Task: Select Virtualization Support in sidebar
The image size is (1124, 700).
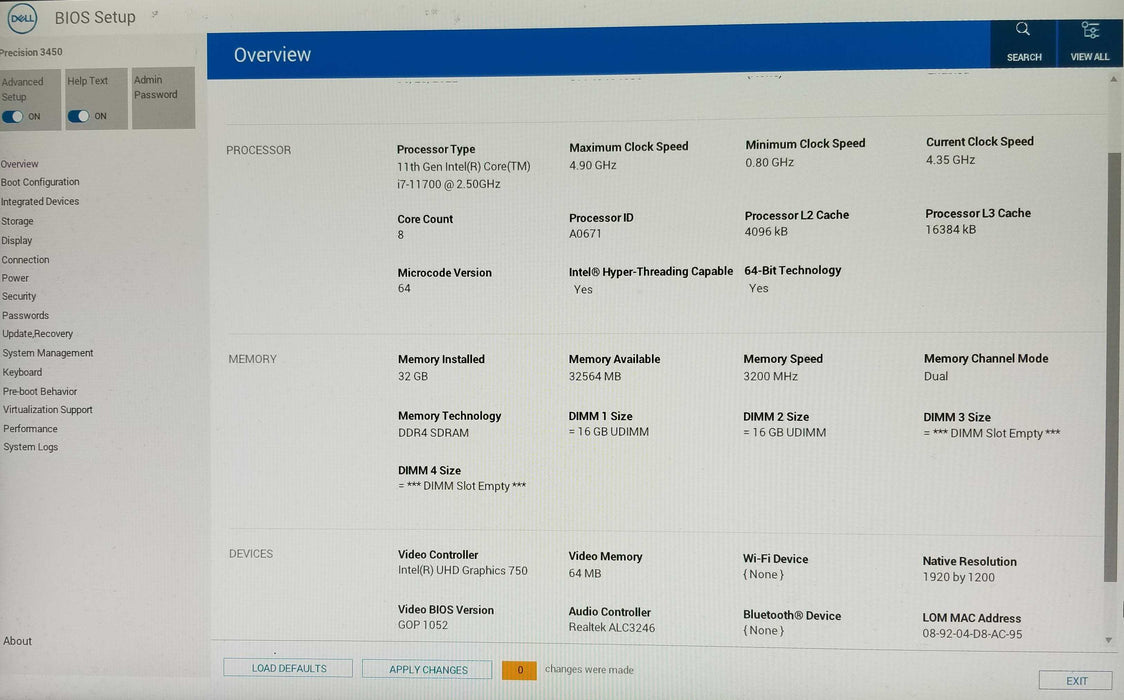Action: click(x=48, y=410)
